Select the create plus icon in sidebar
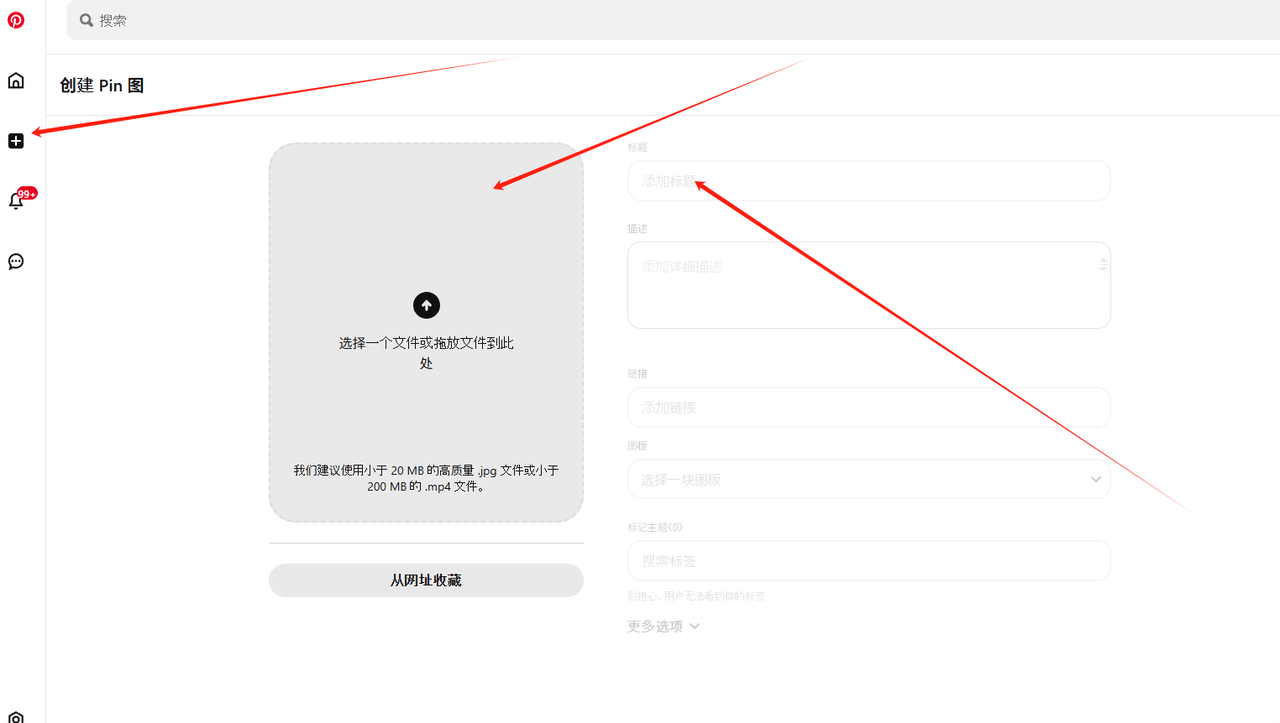The width and height of the screenshot is (1280, 723). point(16,141)
